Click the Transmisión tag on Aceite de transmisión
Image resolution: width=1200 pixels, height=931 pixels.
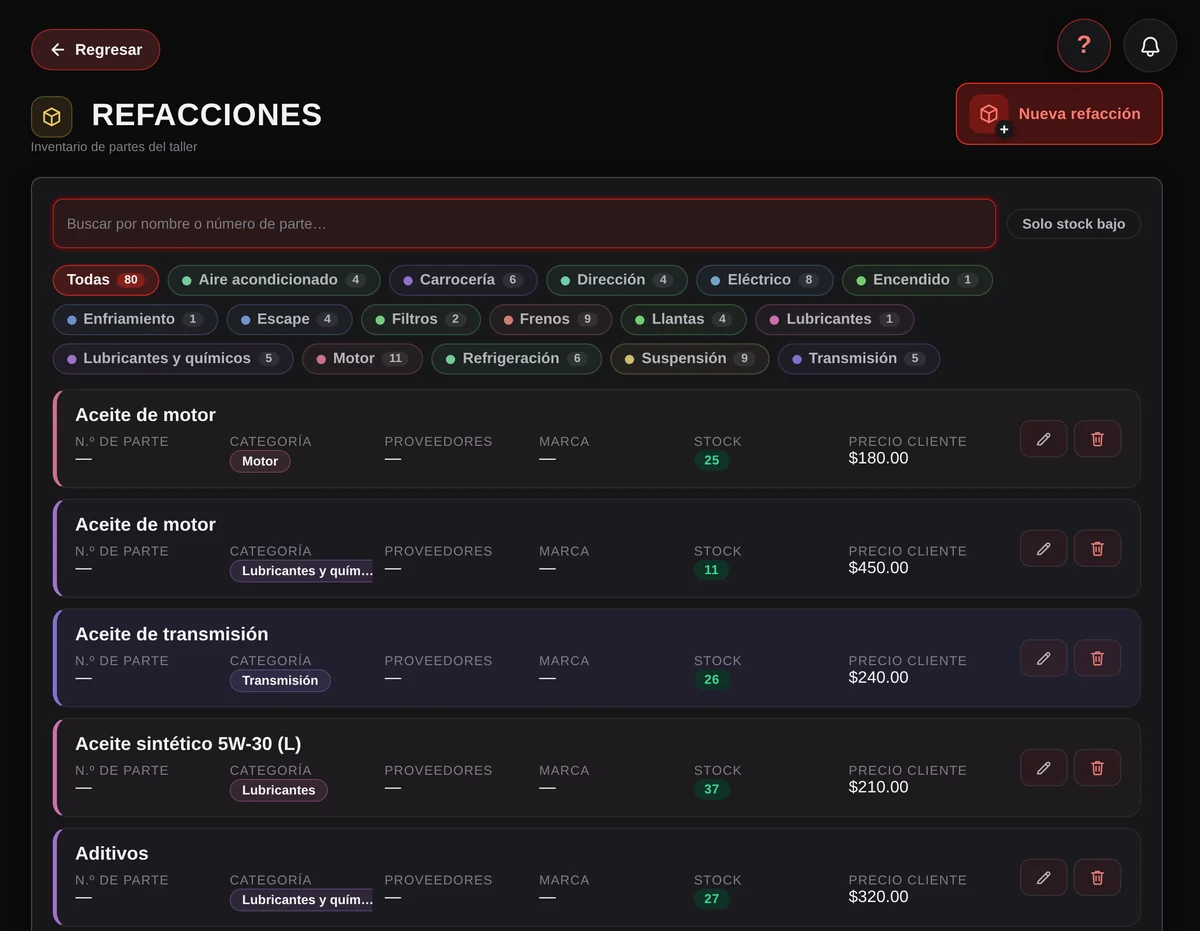280,681
